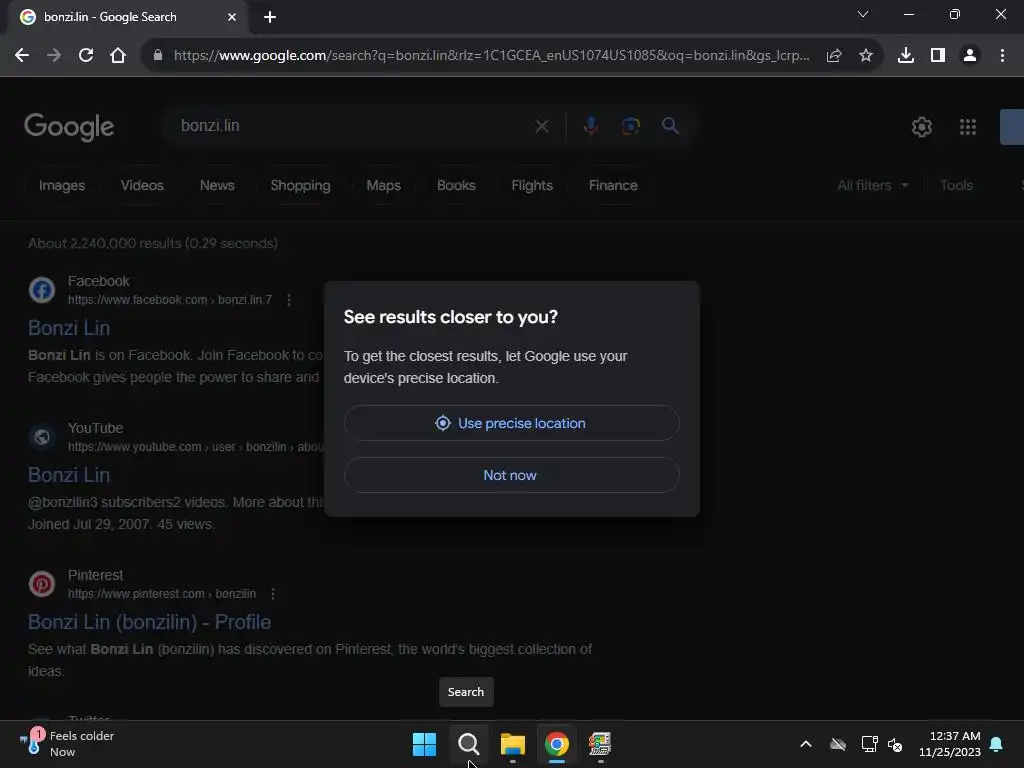Clear the Google search box

pyautogui.click(x=542, y=126)
